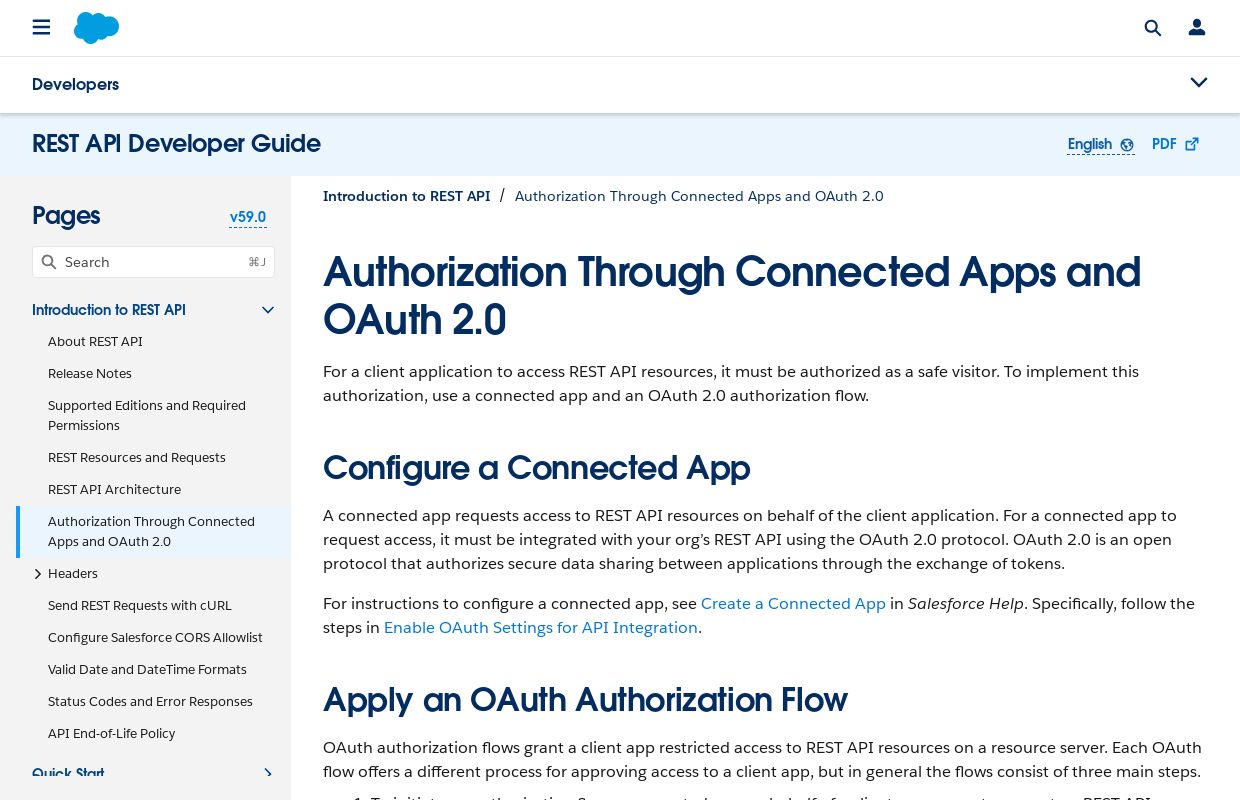The image size is (1240, 800).
Task: Click the globe icon beside English
Action: pos(1127,145)
